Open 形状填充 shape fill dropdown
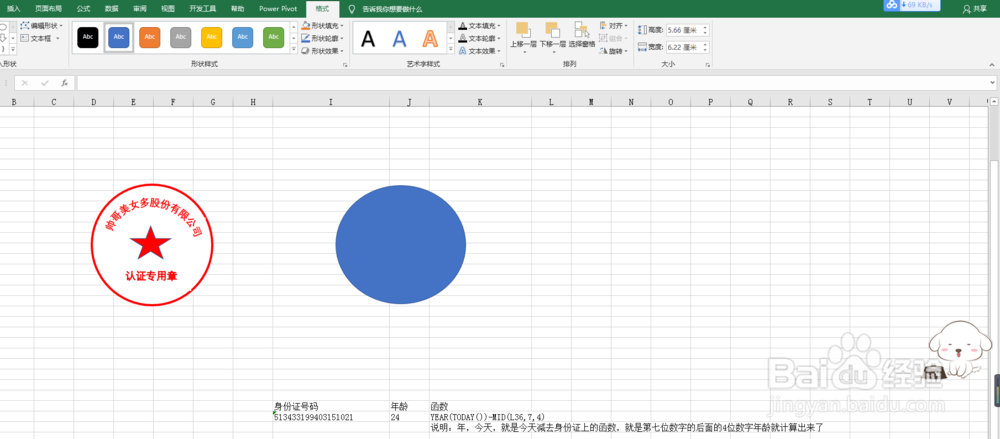Screen dimensions: 1000x439 (x=323, y=26)
